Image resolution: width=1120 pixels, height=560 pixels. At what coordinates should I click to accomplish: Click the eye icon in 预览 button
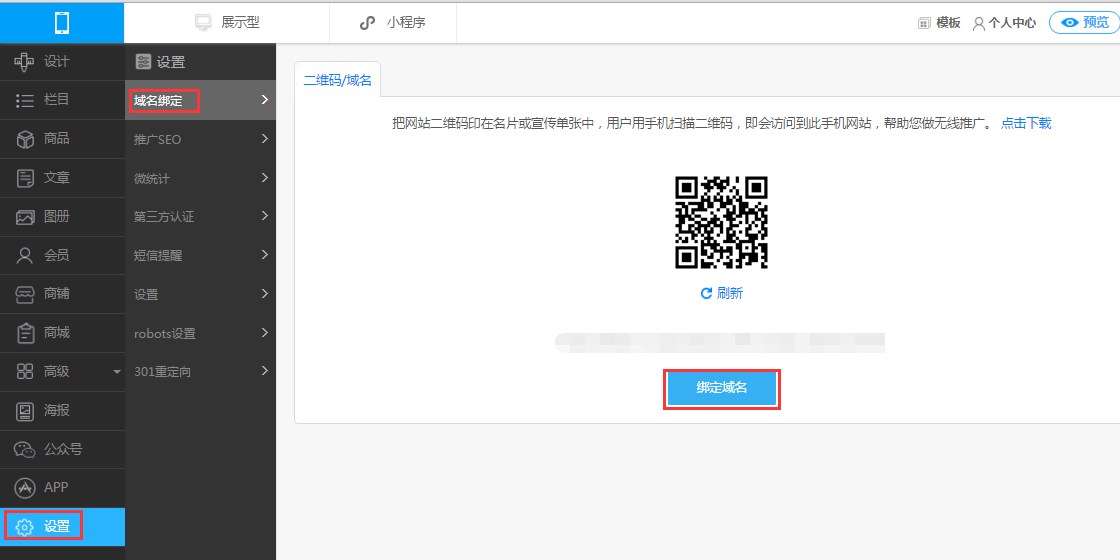point(1069,22)
